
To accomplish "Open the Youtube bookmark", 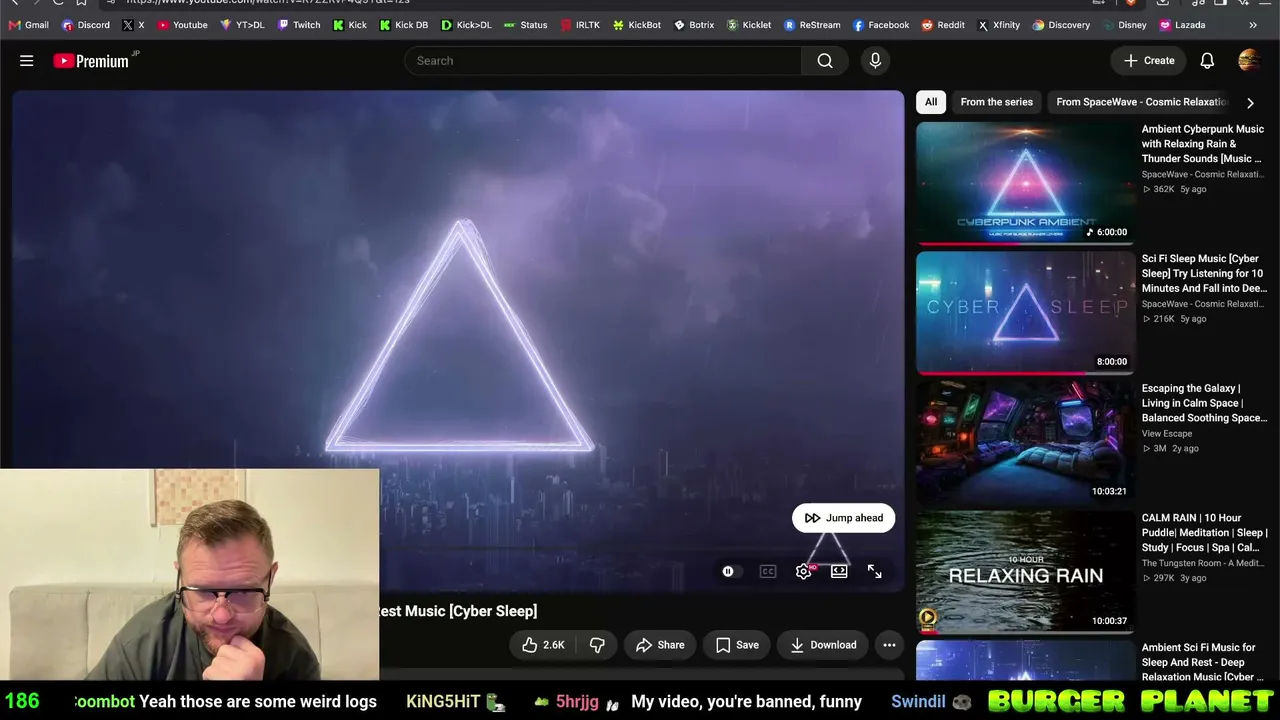I will point(182,25).
